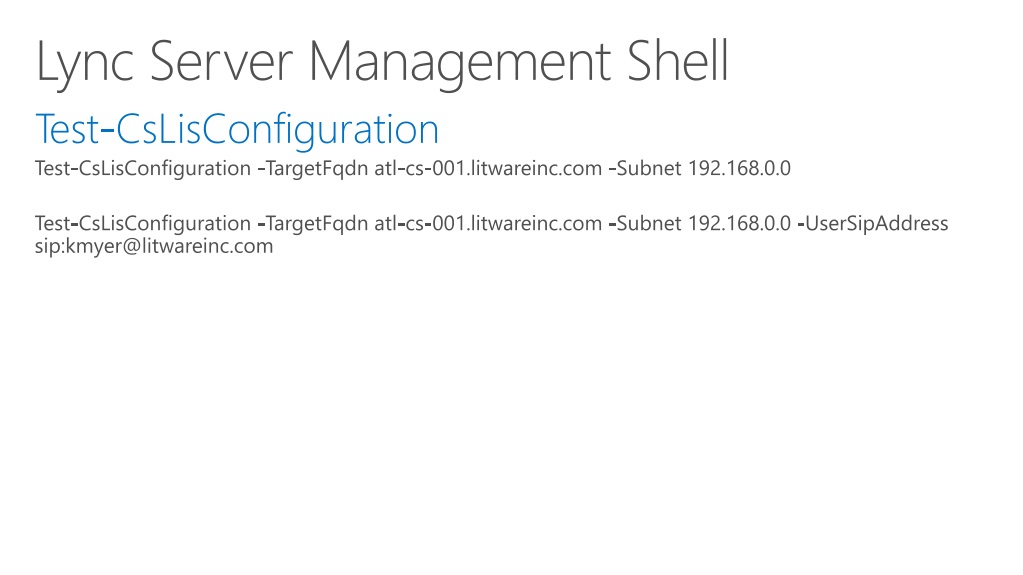Click "@litwareinc.com" in the SIP address
1023x575 pixels.
[198, 247]
